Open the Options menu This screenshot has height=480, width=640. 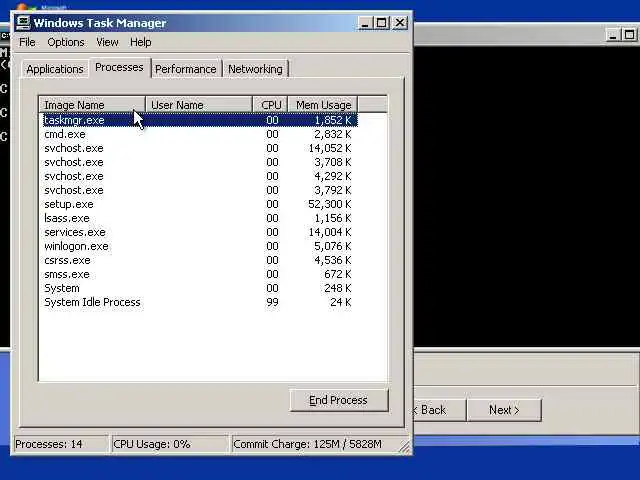(66, 42)
